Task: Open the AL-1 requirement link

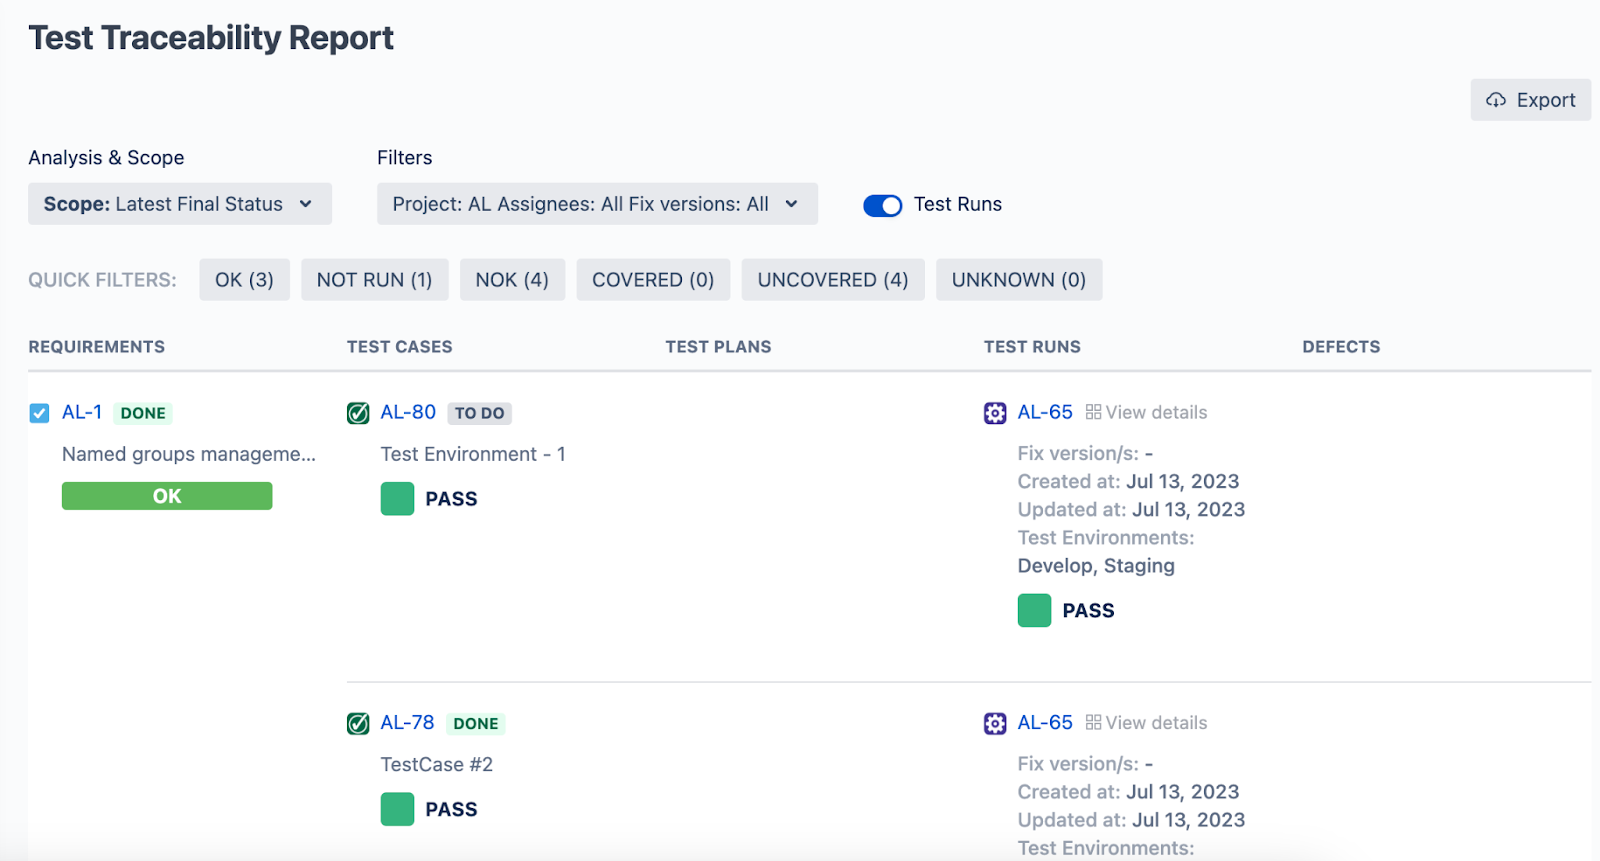Action: (82, 412)
